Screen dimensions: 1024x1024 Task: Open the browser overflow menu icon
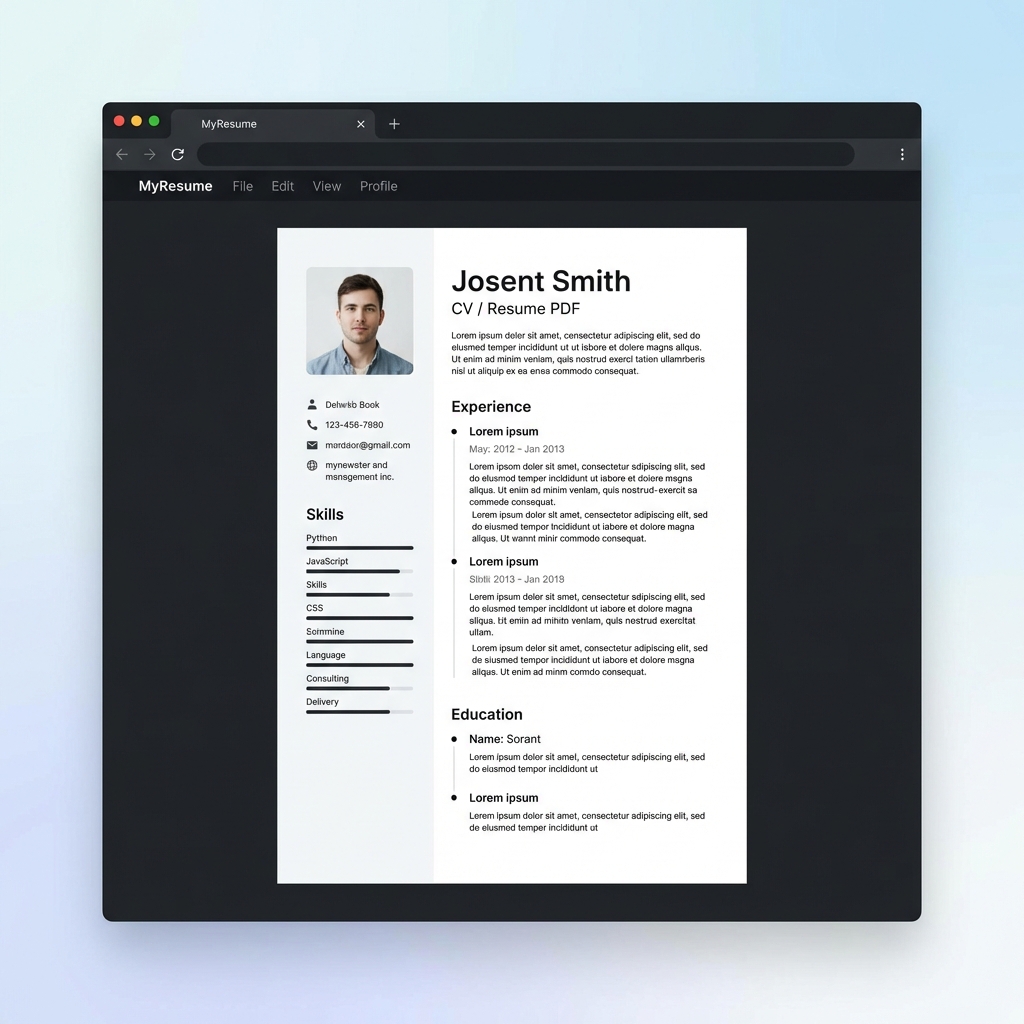click(902, 154)
